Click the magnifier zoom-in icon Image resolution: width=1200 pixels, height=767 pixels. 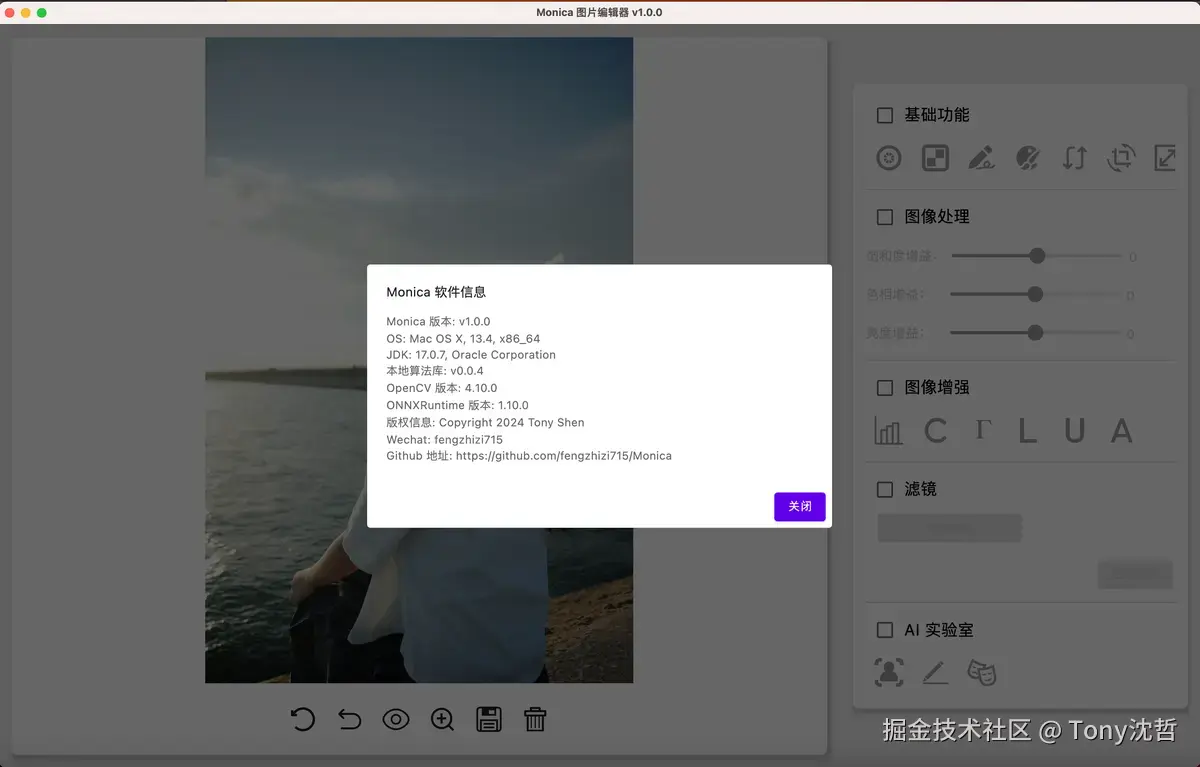[x=442, y=719]
